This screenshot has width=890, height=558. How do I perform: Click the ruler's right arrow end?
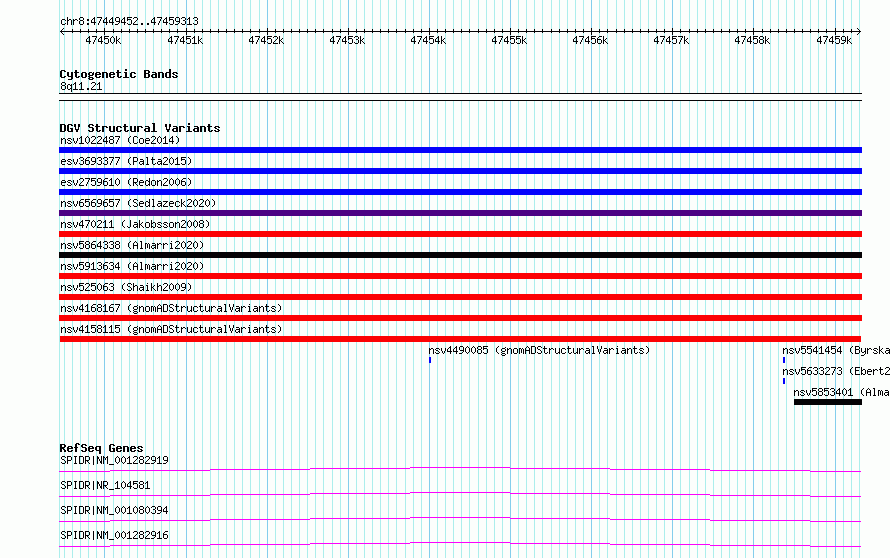[x=859, y=31]
